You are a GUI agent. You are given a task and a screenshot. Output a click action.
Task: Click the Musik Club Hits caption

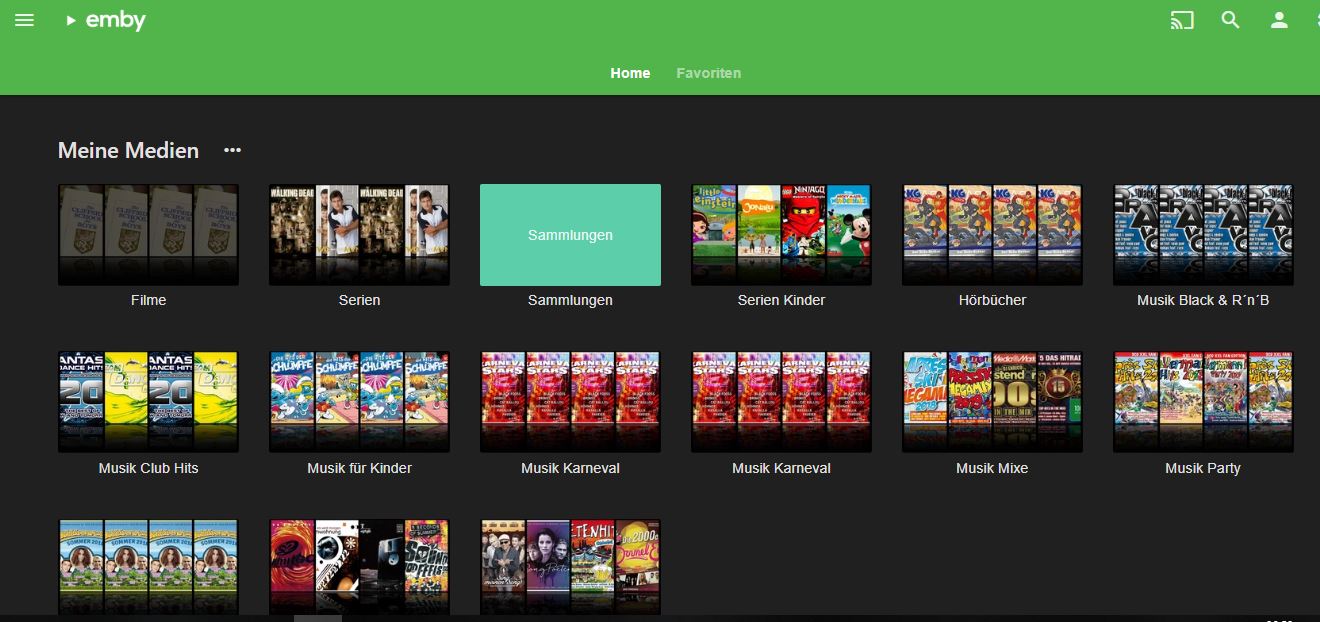[148, 468]
